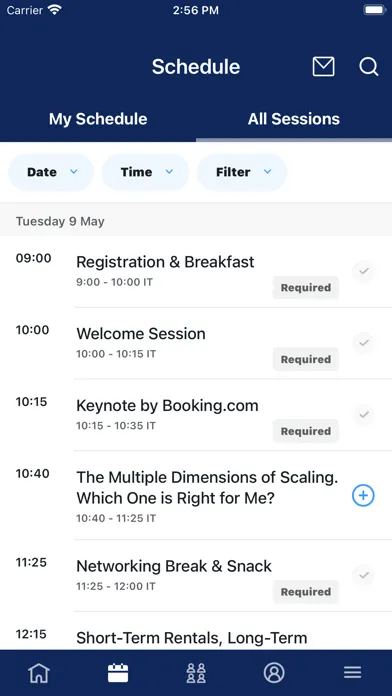Toggle checkmark for Registration & Breakfast

pos(364,271)
